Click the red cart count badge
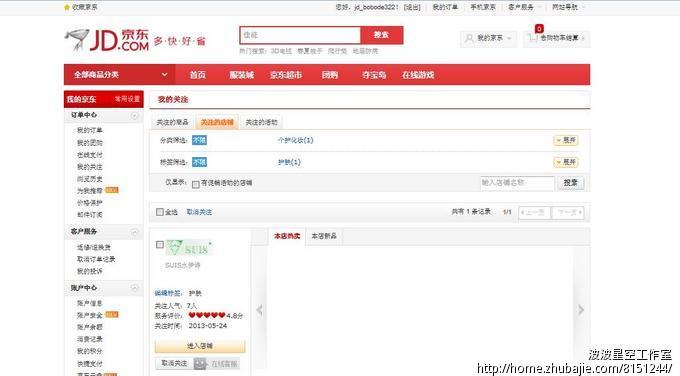 [x=539, y=29]
